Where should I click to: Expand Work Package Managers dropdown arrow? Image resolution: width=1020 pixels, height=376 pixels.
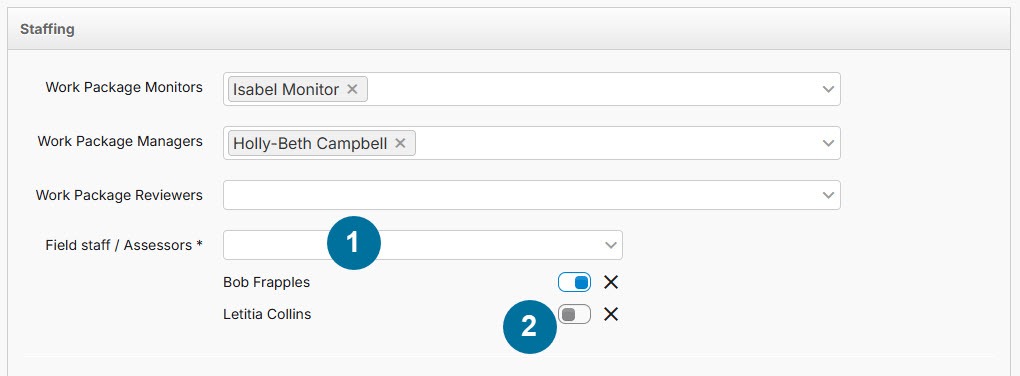pos(827,143)
